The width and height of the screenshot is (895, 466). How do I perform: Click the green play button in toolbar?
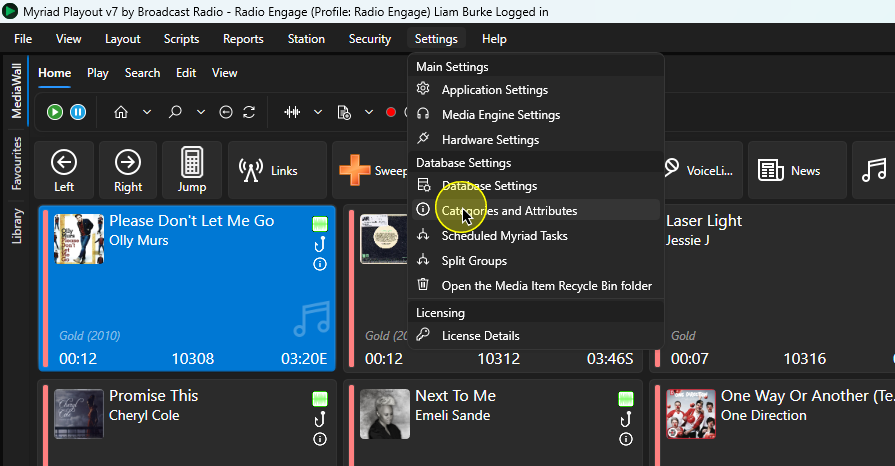click(x=55, y=112)
